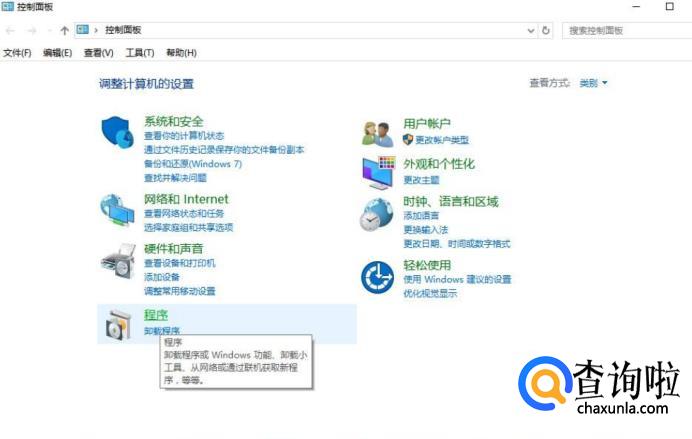The image size is (692, 439).
Task: Click 更换输入法 link
Action: [x=425, y=230]
